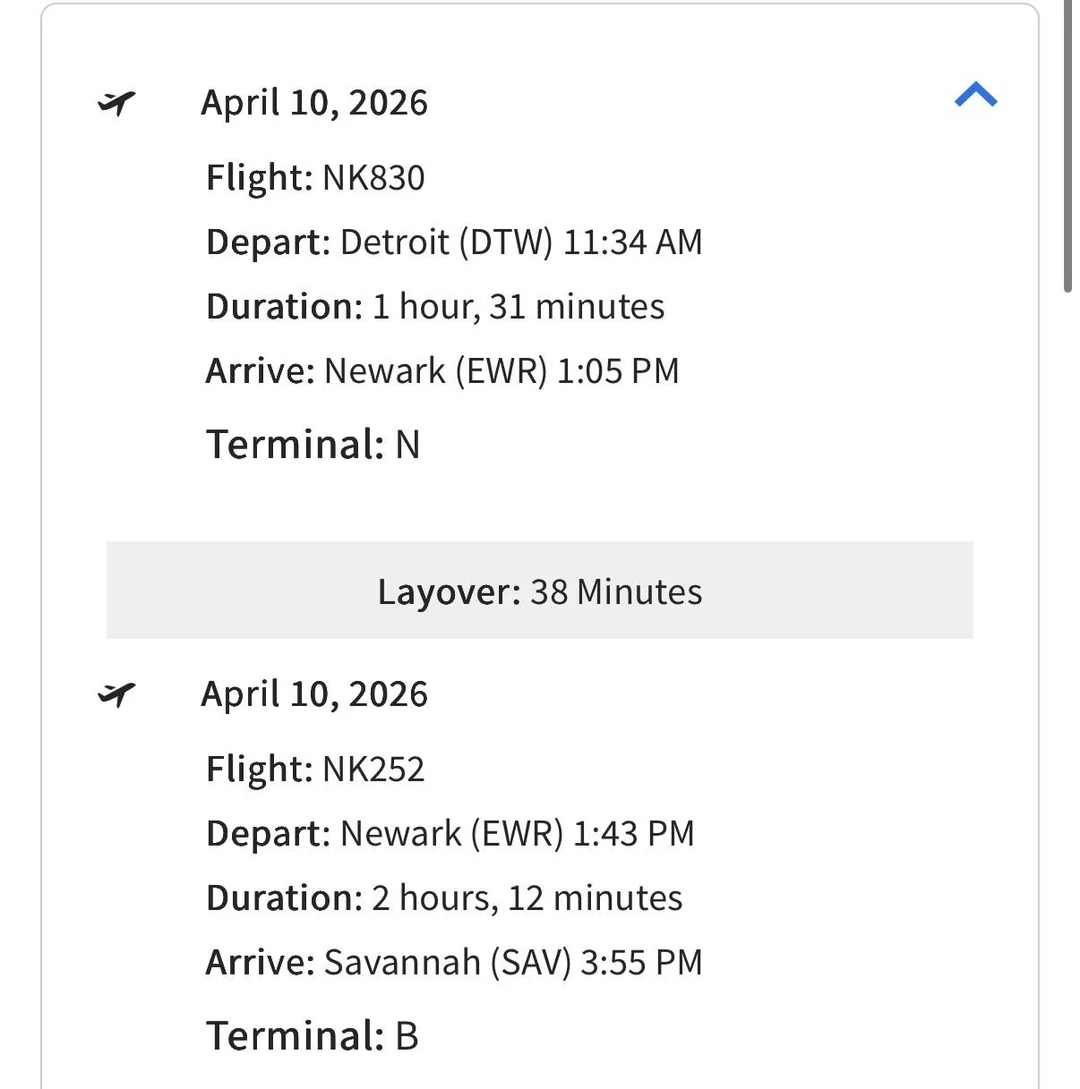This screenshot has width=1080, height=1089.
Task: Click the Depart label of flight NK252
Action: [x=266, y=833]
